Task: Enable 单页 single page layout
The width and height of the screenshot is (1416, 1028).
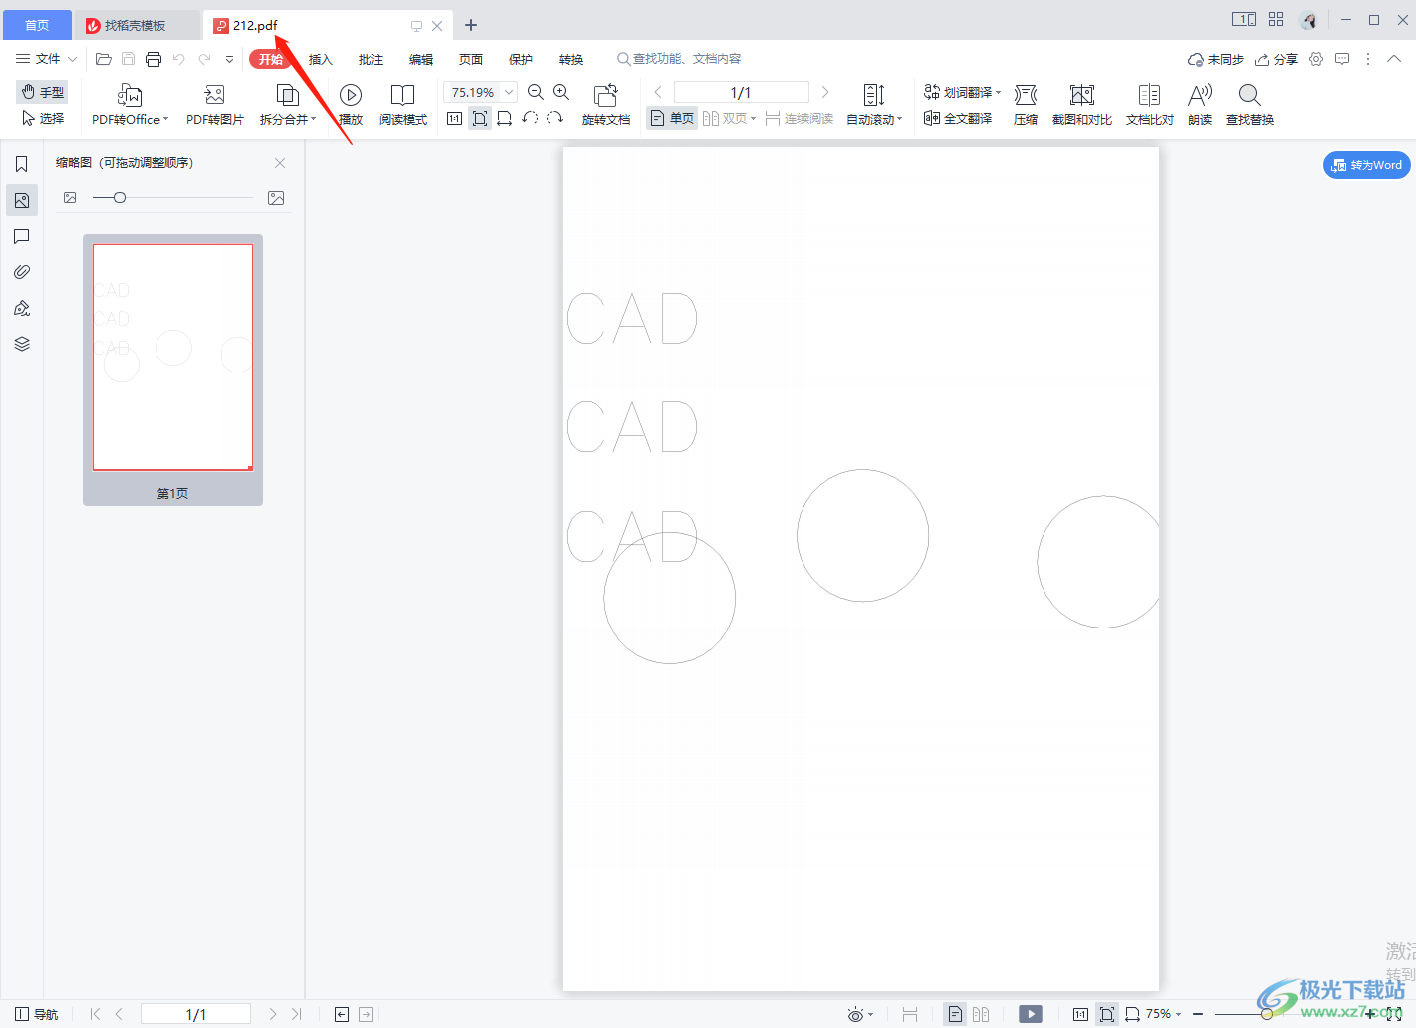Action: (672, 118)
